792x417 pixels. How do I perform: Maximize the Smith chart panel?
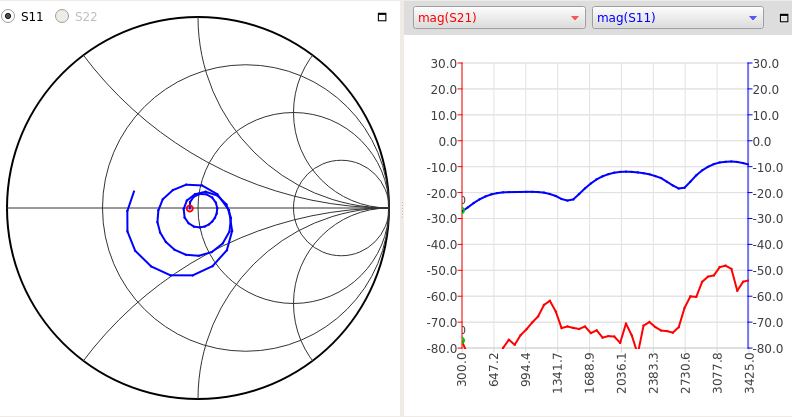pyautogui.click(x=382, y=17)
